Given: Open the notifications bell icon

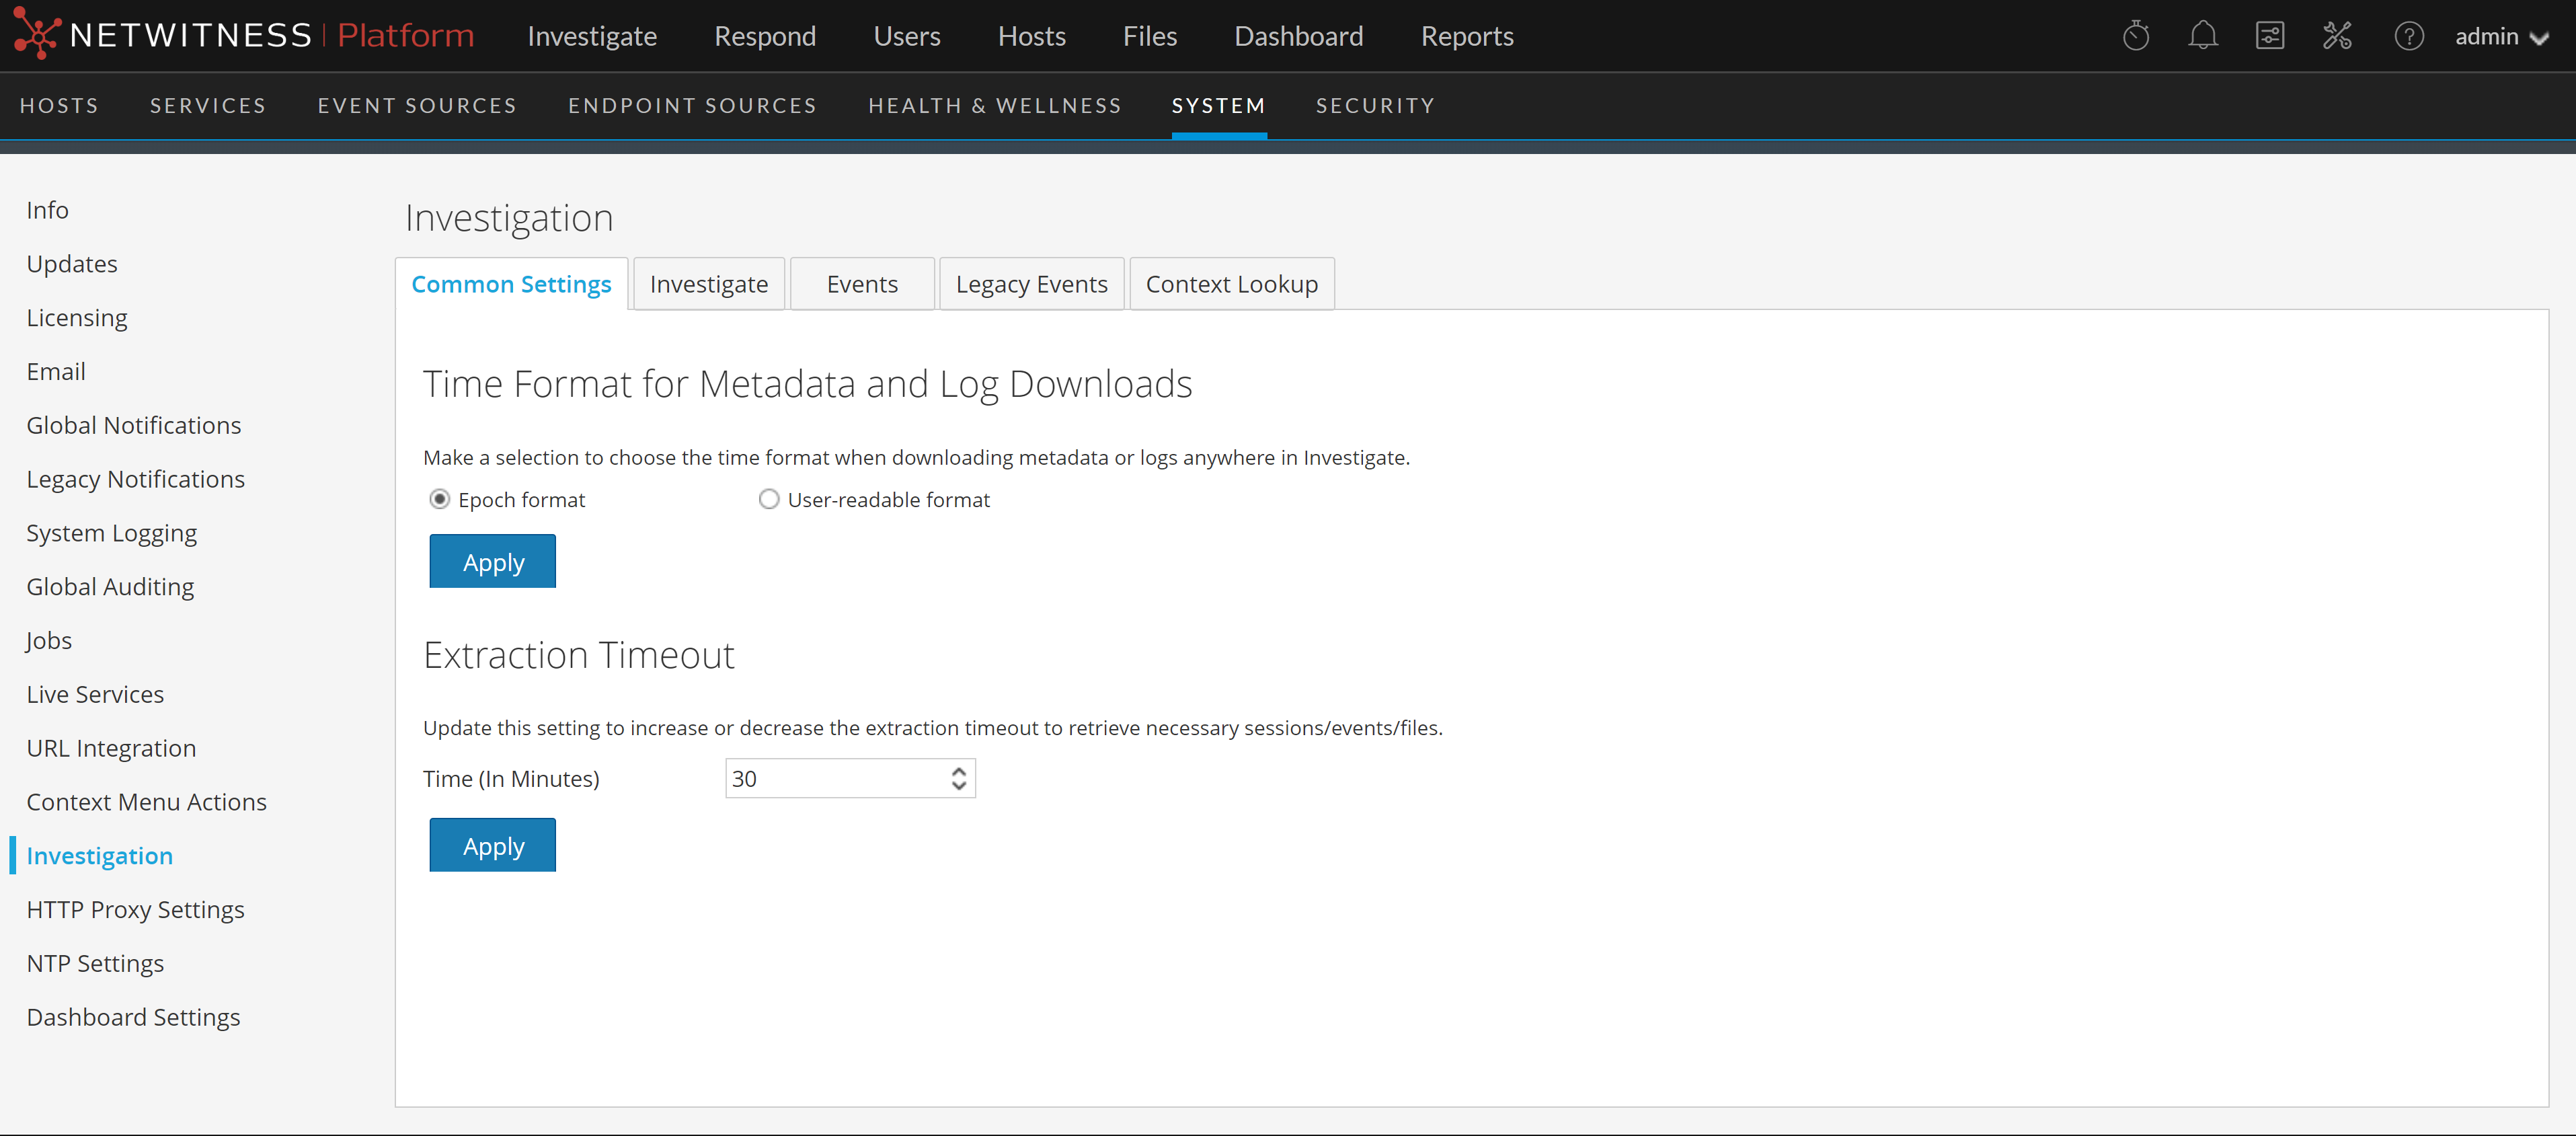Looking at the screenshot, I should coord(2202,37).
